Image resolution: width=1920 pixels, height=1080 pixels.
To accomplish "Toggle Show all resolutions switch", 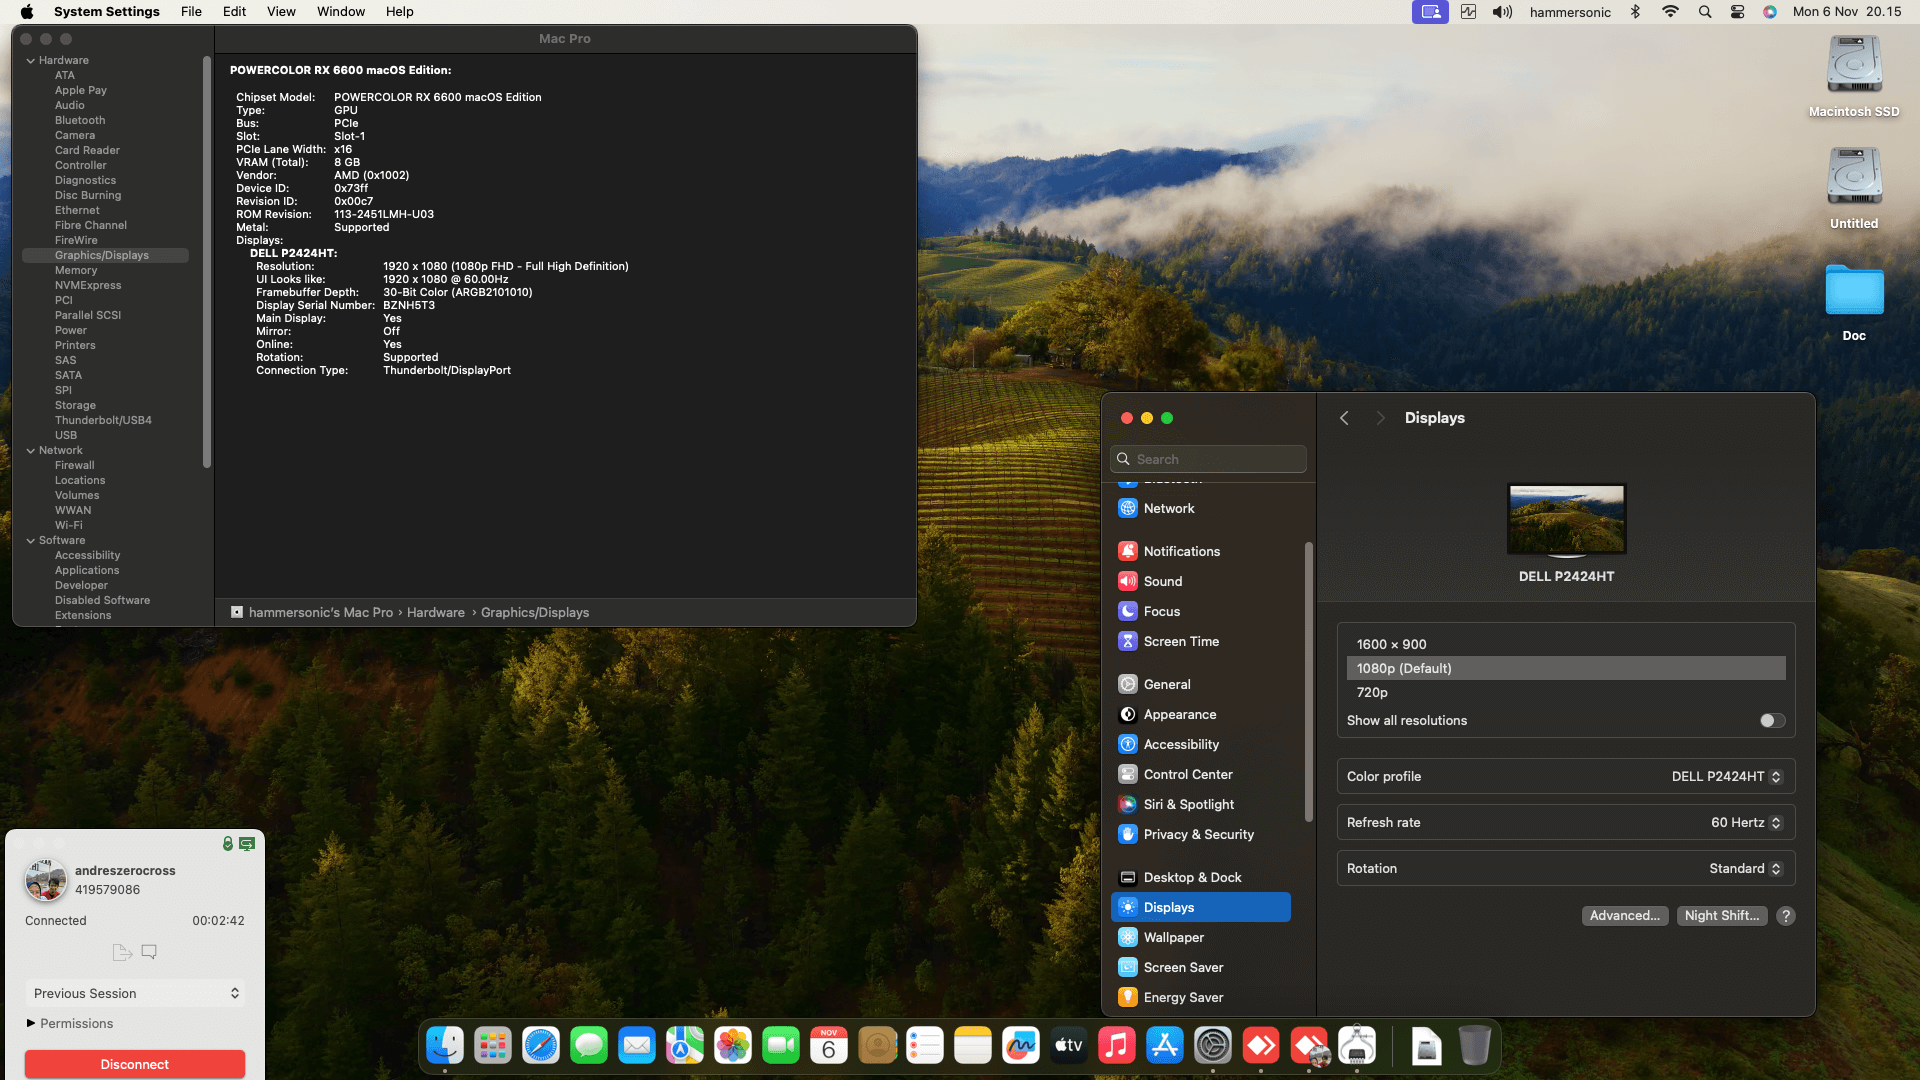I will point(1773,720).
